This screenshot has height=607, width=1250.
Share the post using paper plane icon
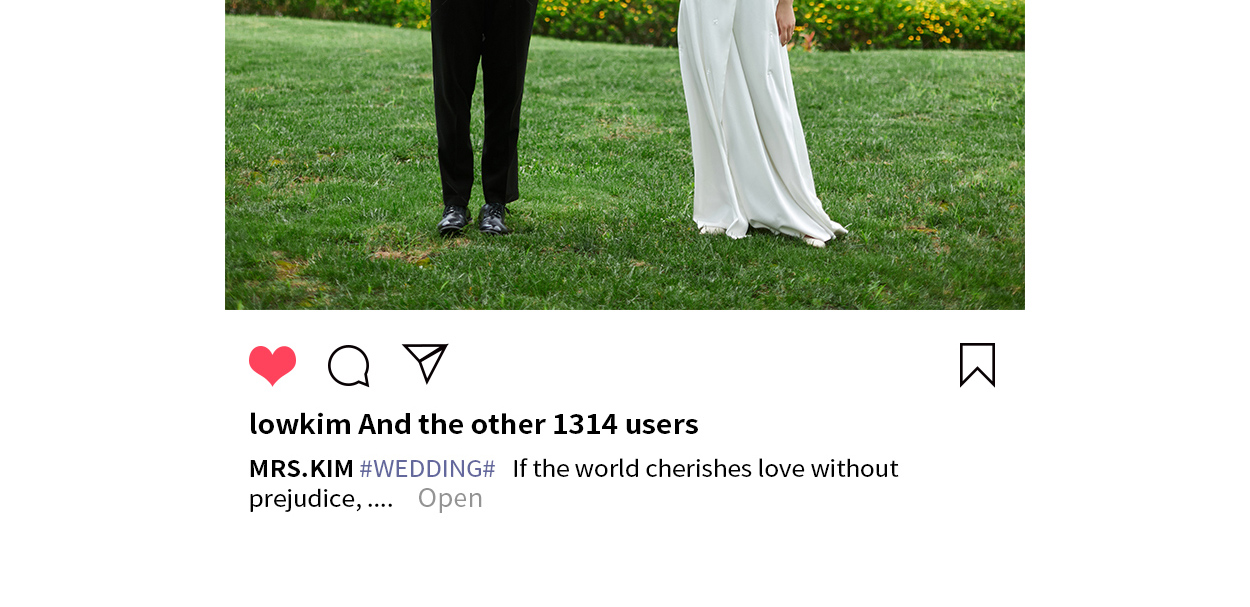[425, 363]
